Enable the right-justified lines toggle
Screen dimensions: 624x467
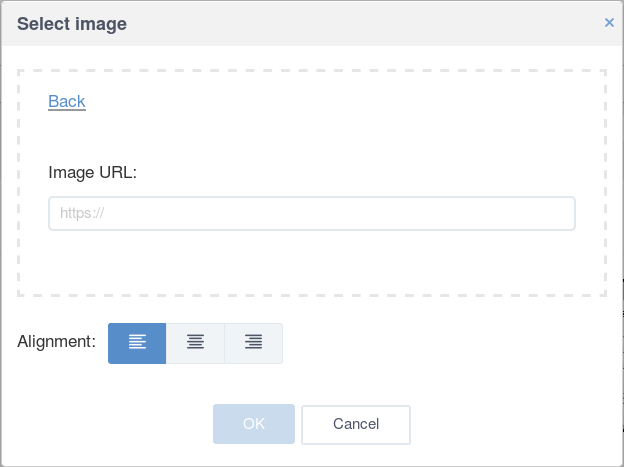pos(254,343)
